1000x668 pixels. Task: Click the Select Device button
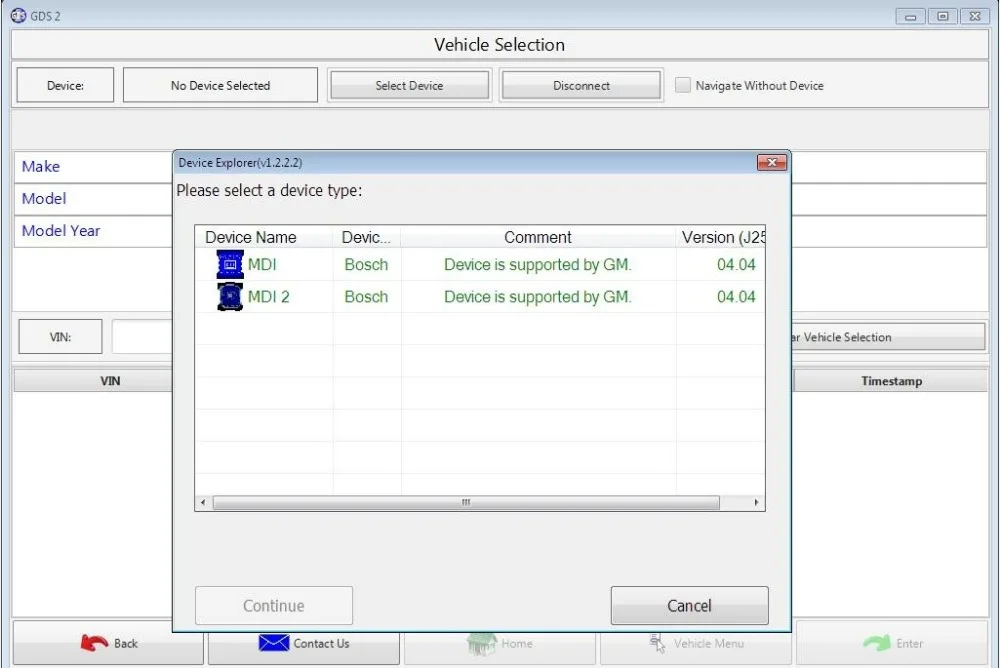coord(409,85)
